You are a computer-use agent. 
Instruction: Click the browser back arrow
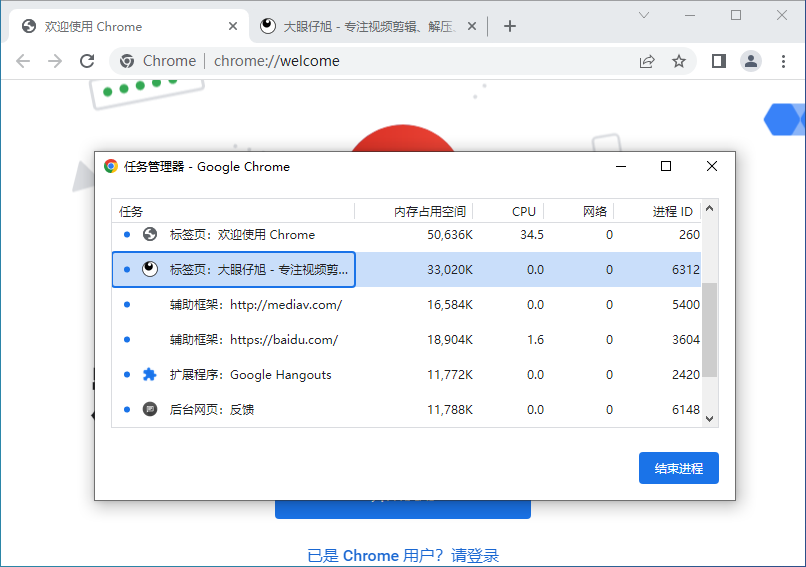(x=23, y=61)
